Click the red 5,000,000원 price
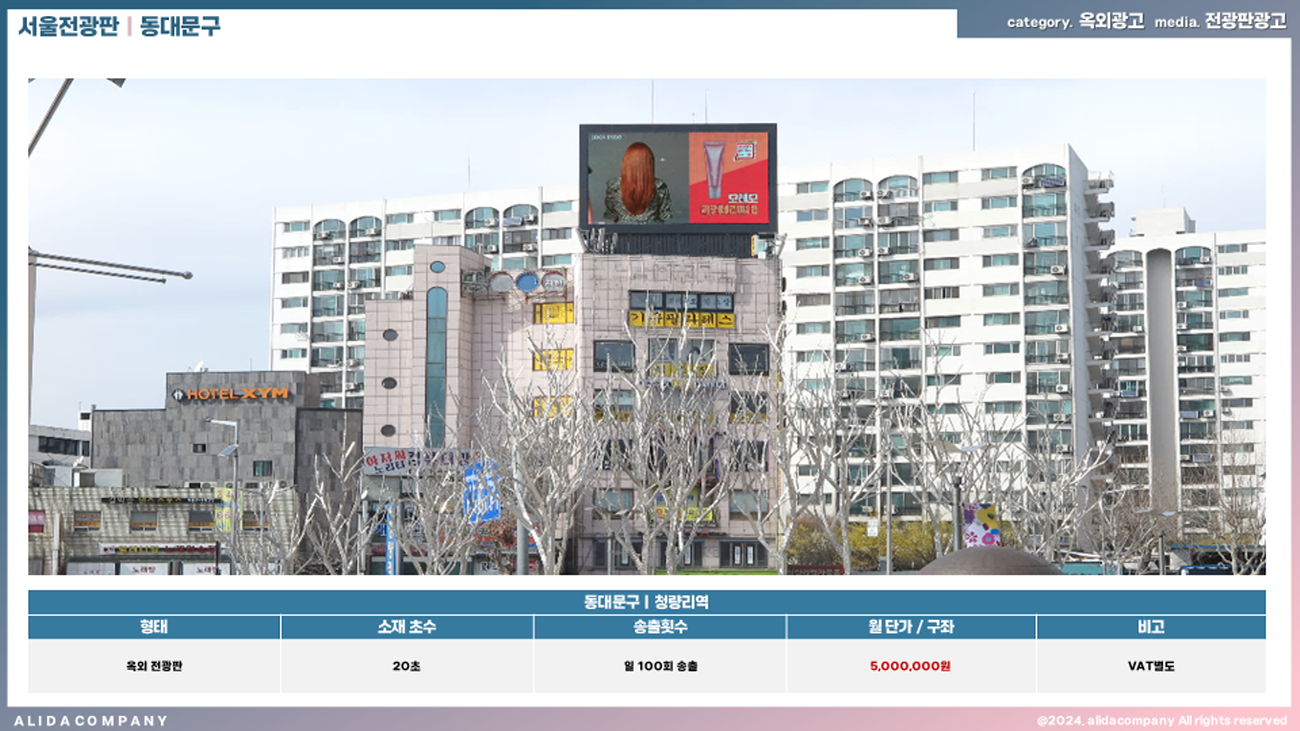Image resolution: width=1300 pixels, height=731 pixels. tap(910, 666)
